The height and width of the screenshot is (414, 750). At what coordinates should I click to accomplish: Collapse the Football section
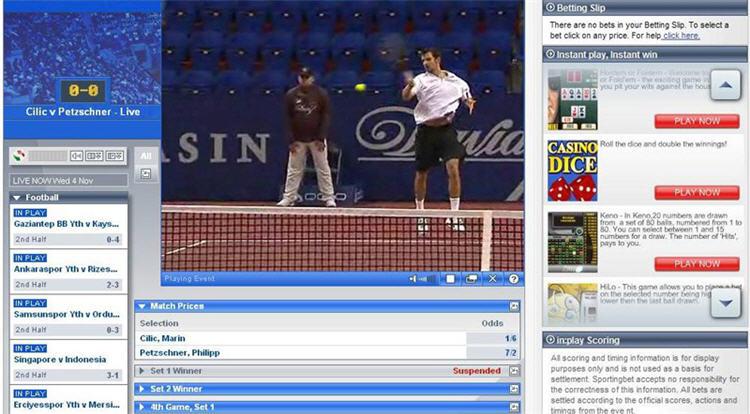coord(17,197)
